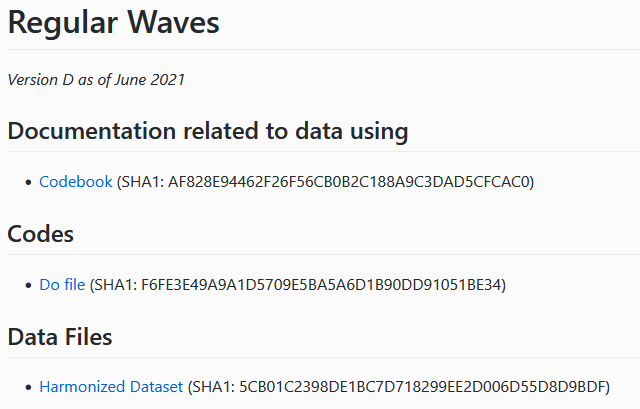The height and width of the screenshot is (409, 640).
Task: Click the Documentation related to data using heading
Action: [x=208, y=131]
